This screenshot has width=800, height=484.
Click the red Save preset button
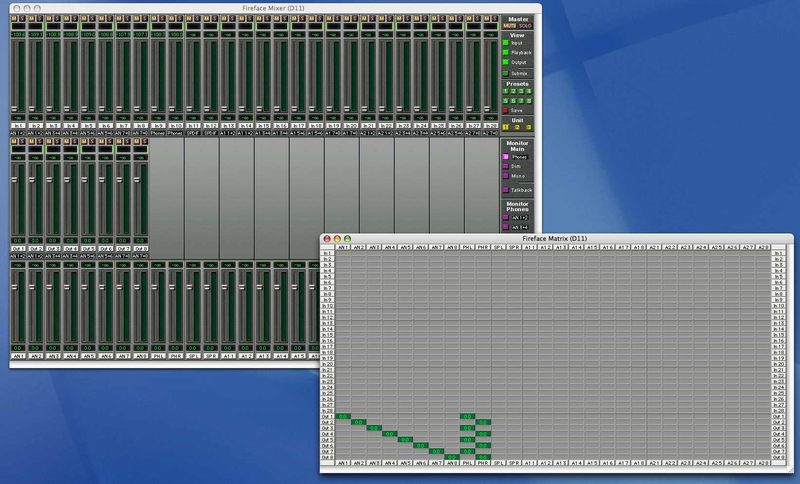point(506,110)
